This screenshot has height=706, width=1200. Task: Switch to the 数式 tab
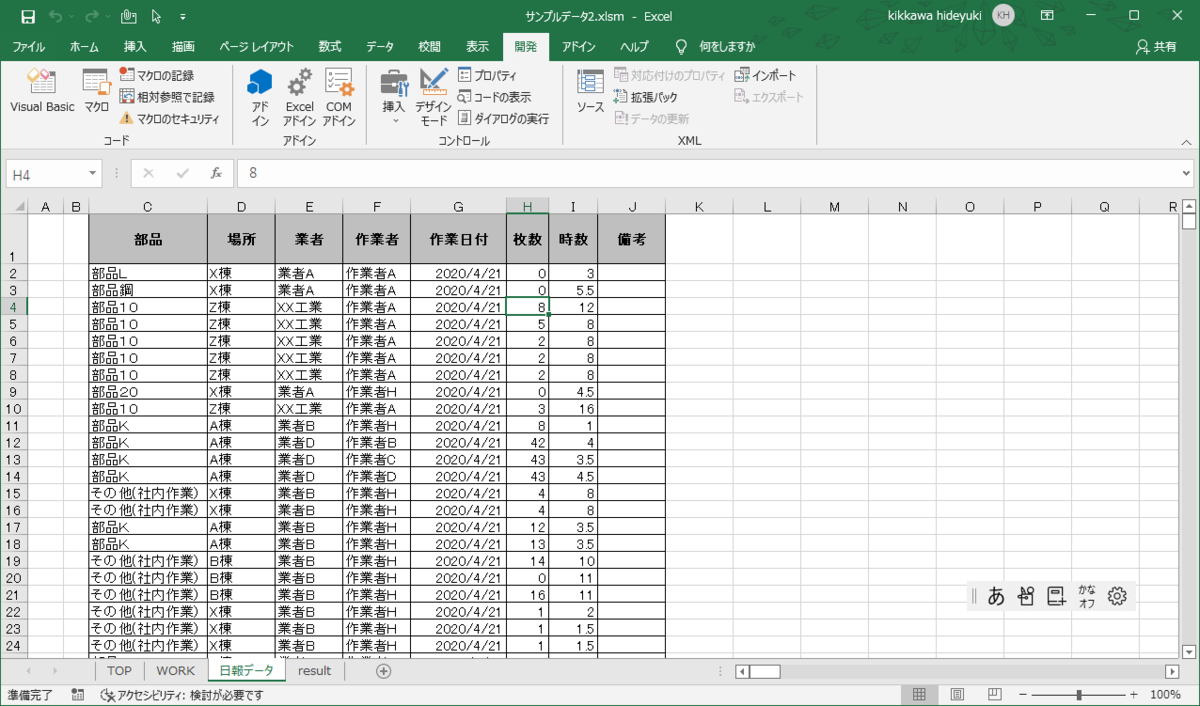click(330, 47)
